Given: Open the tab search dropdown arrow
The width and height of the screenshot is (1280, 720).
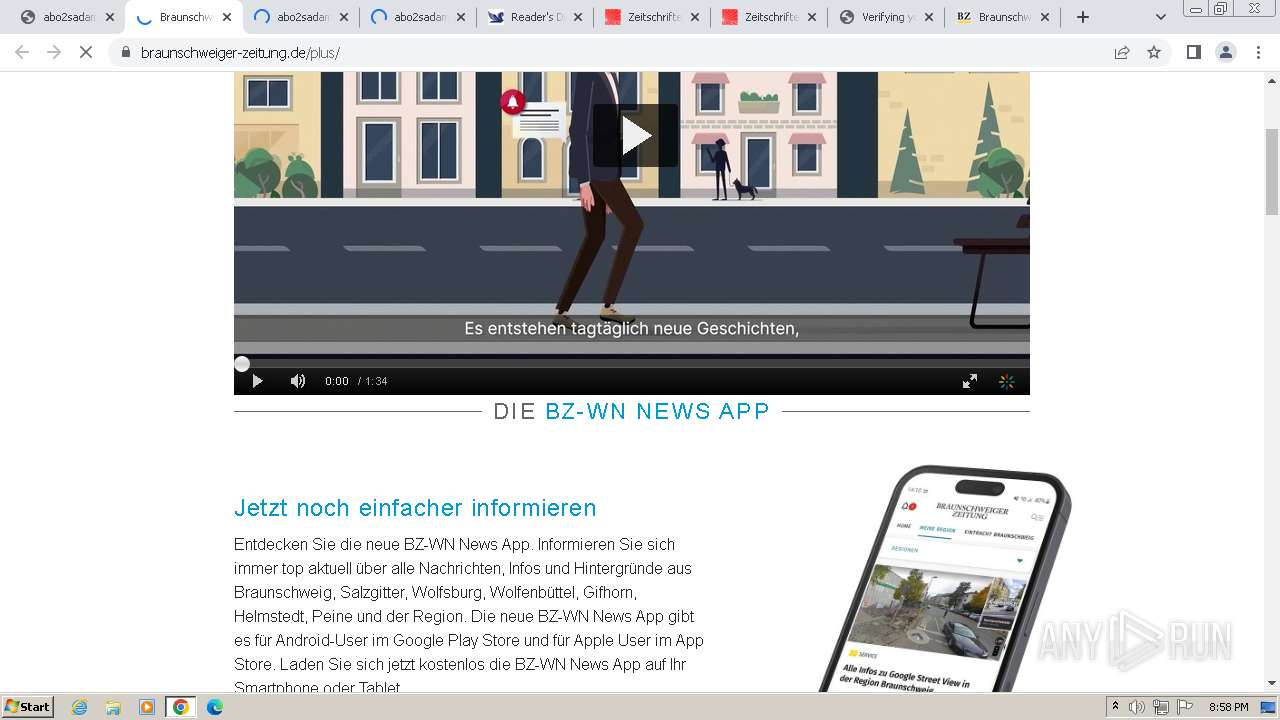Looking at the screenshot, I should coord(1160,17).
